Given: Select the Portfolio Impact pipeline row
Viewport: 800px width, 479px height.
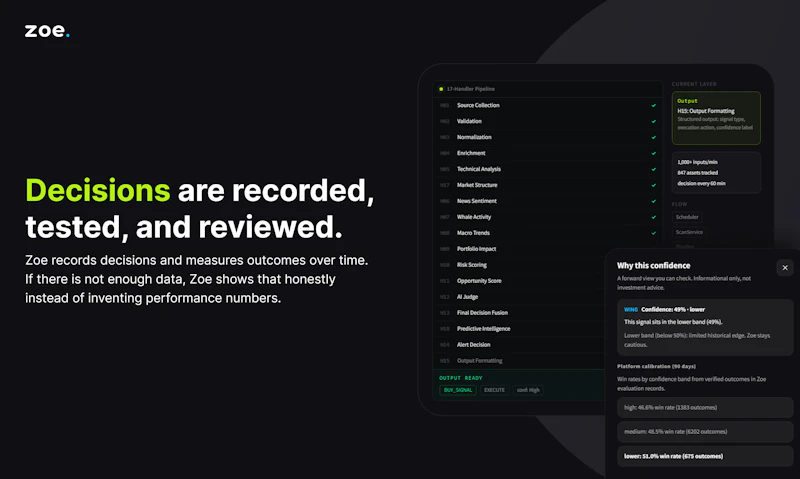Looking at the screenshot, I should click(x=519, y=248).
